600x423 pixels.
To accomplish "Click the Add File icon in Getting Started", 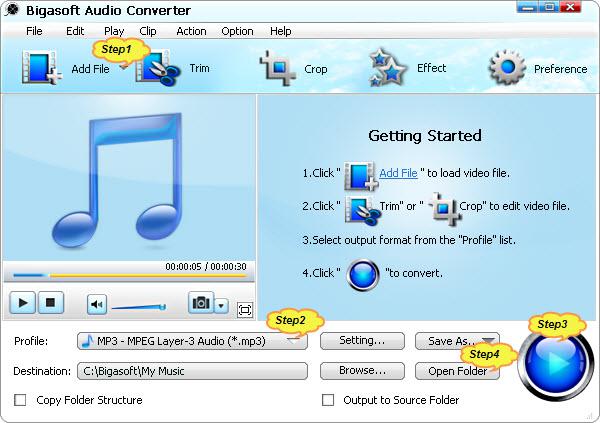I will (361, 176).
